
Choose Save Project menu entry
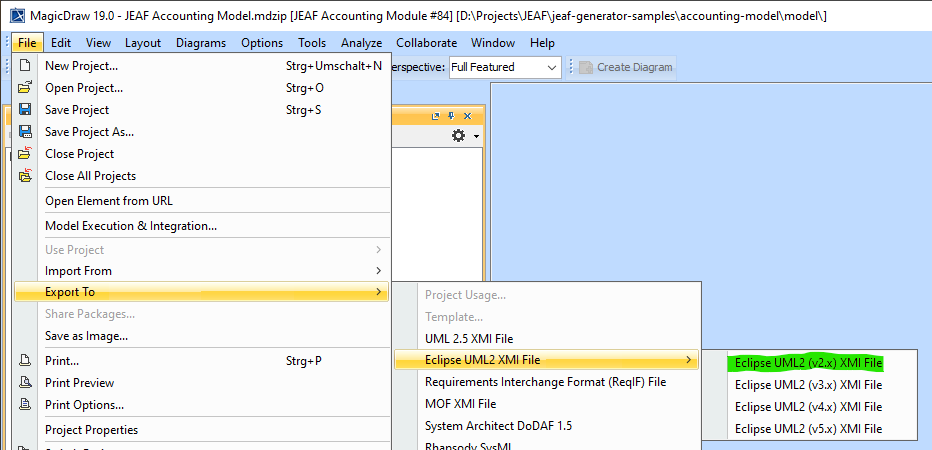pos(201,110)
